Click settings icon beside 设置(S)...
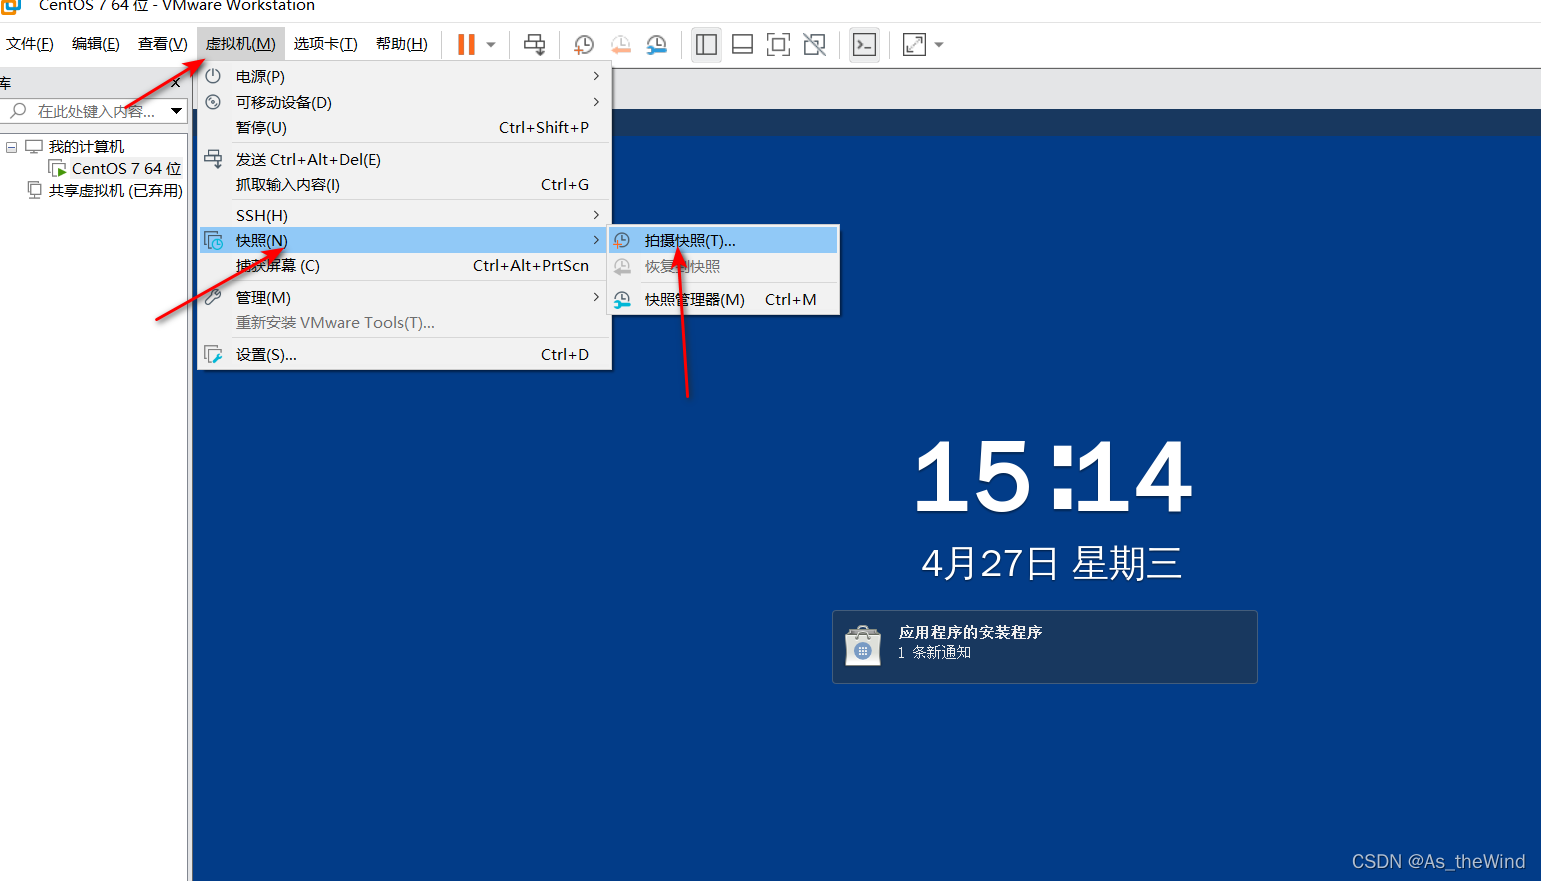 (x=213, y=354)
